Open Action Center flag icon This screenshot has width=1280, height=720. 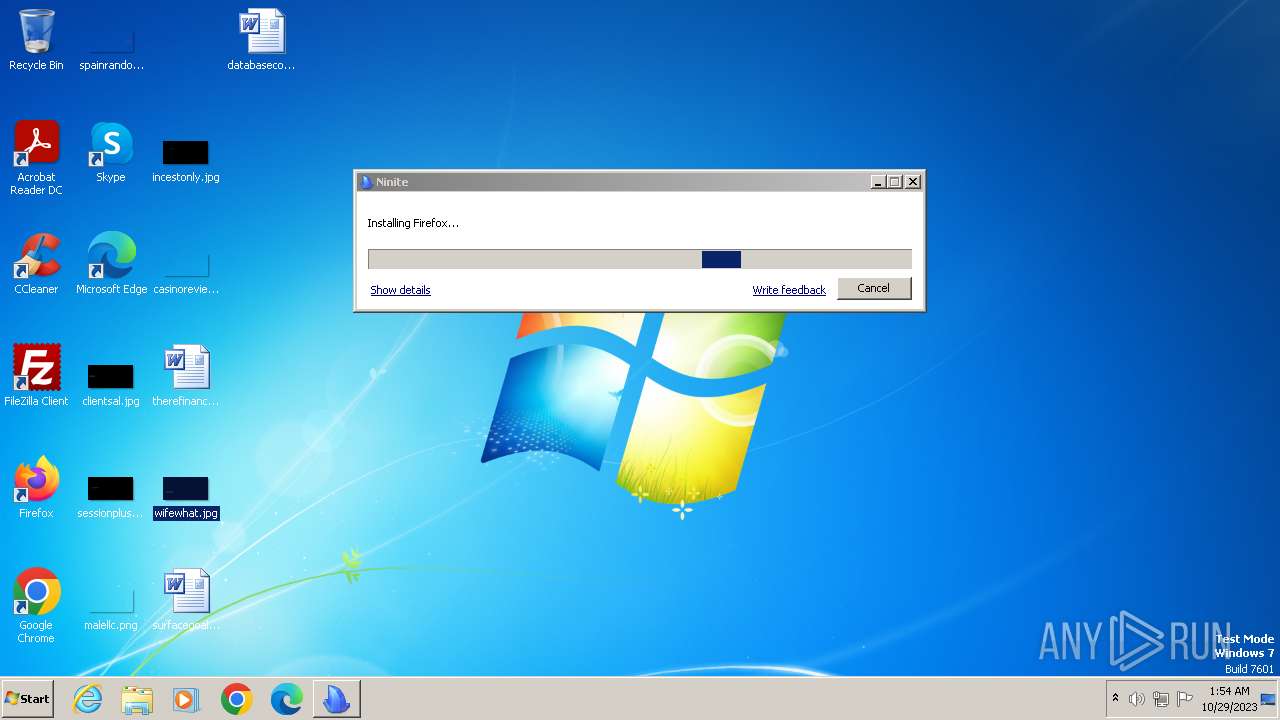pos(1185,699)
